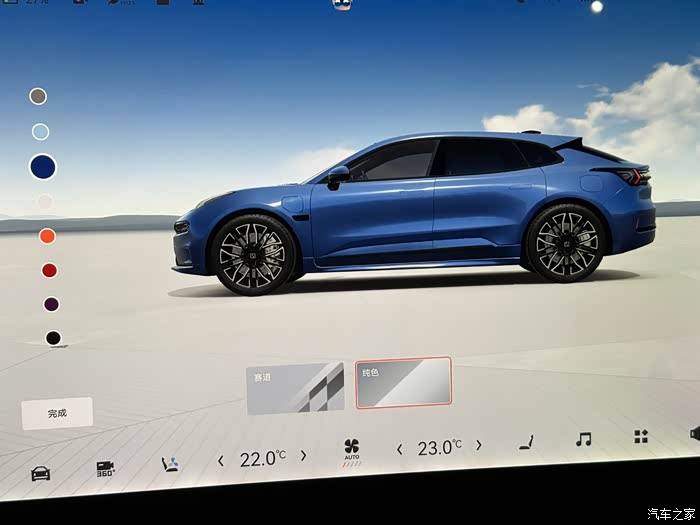
Task: Pick the orange paint color
Action: (47, 236)
